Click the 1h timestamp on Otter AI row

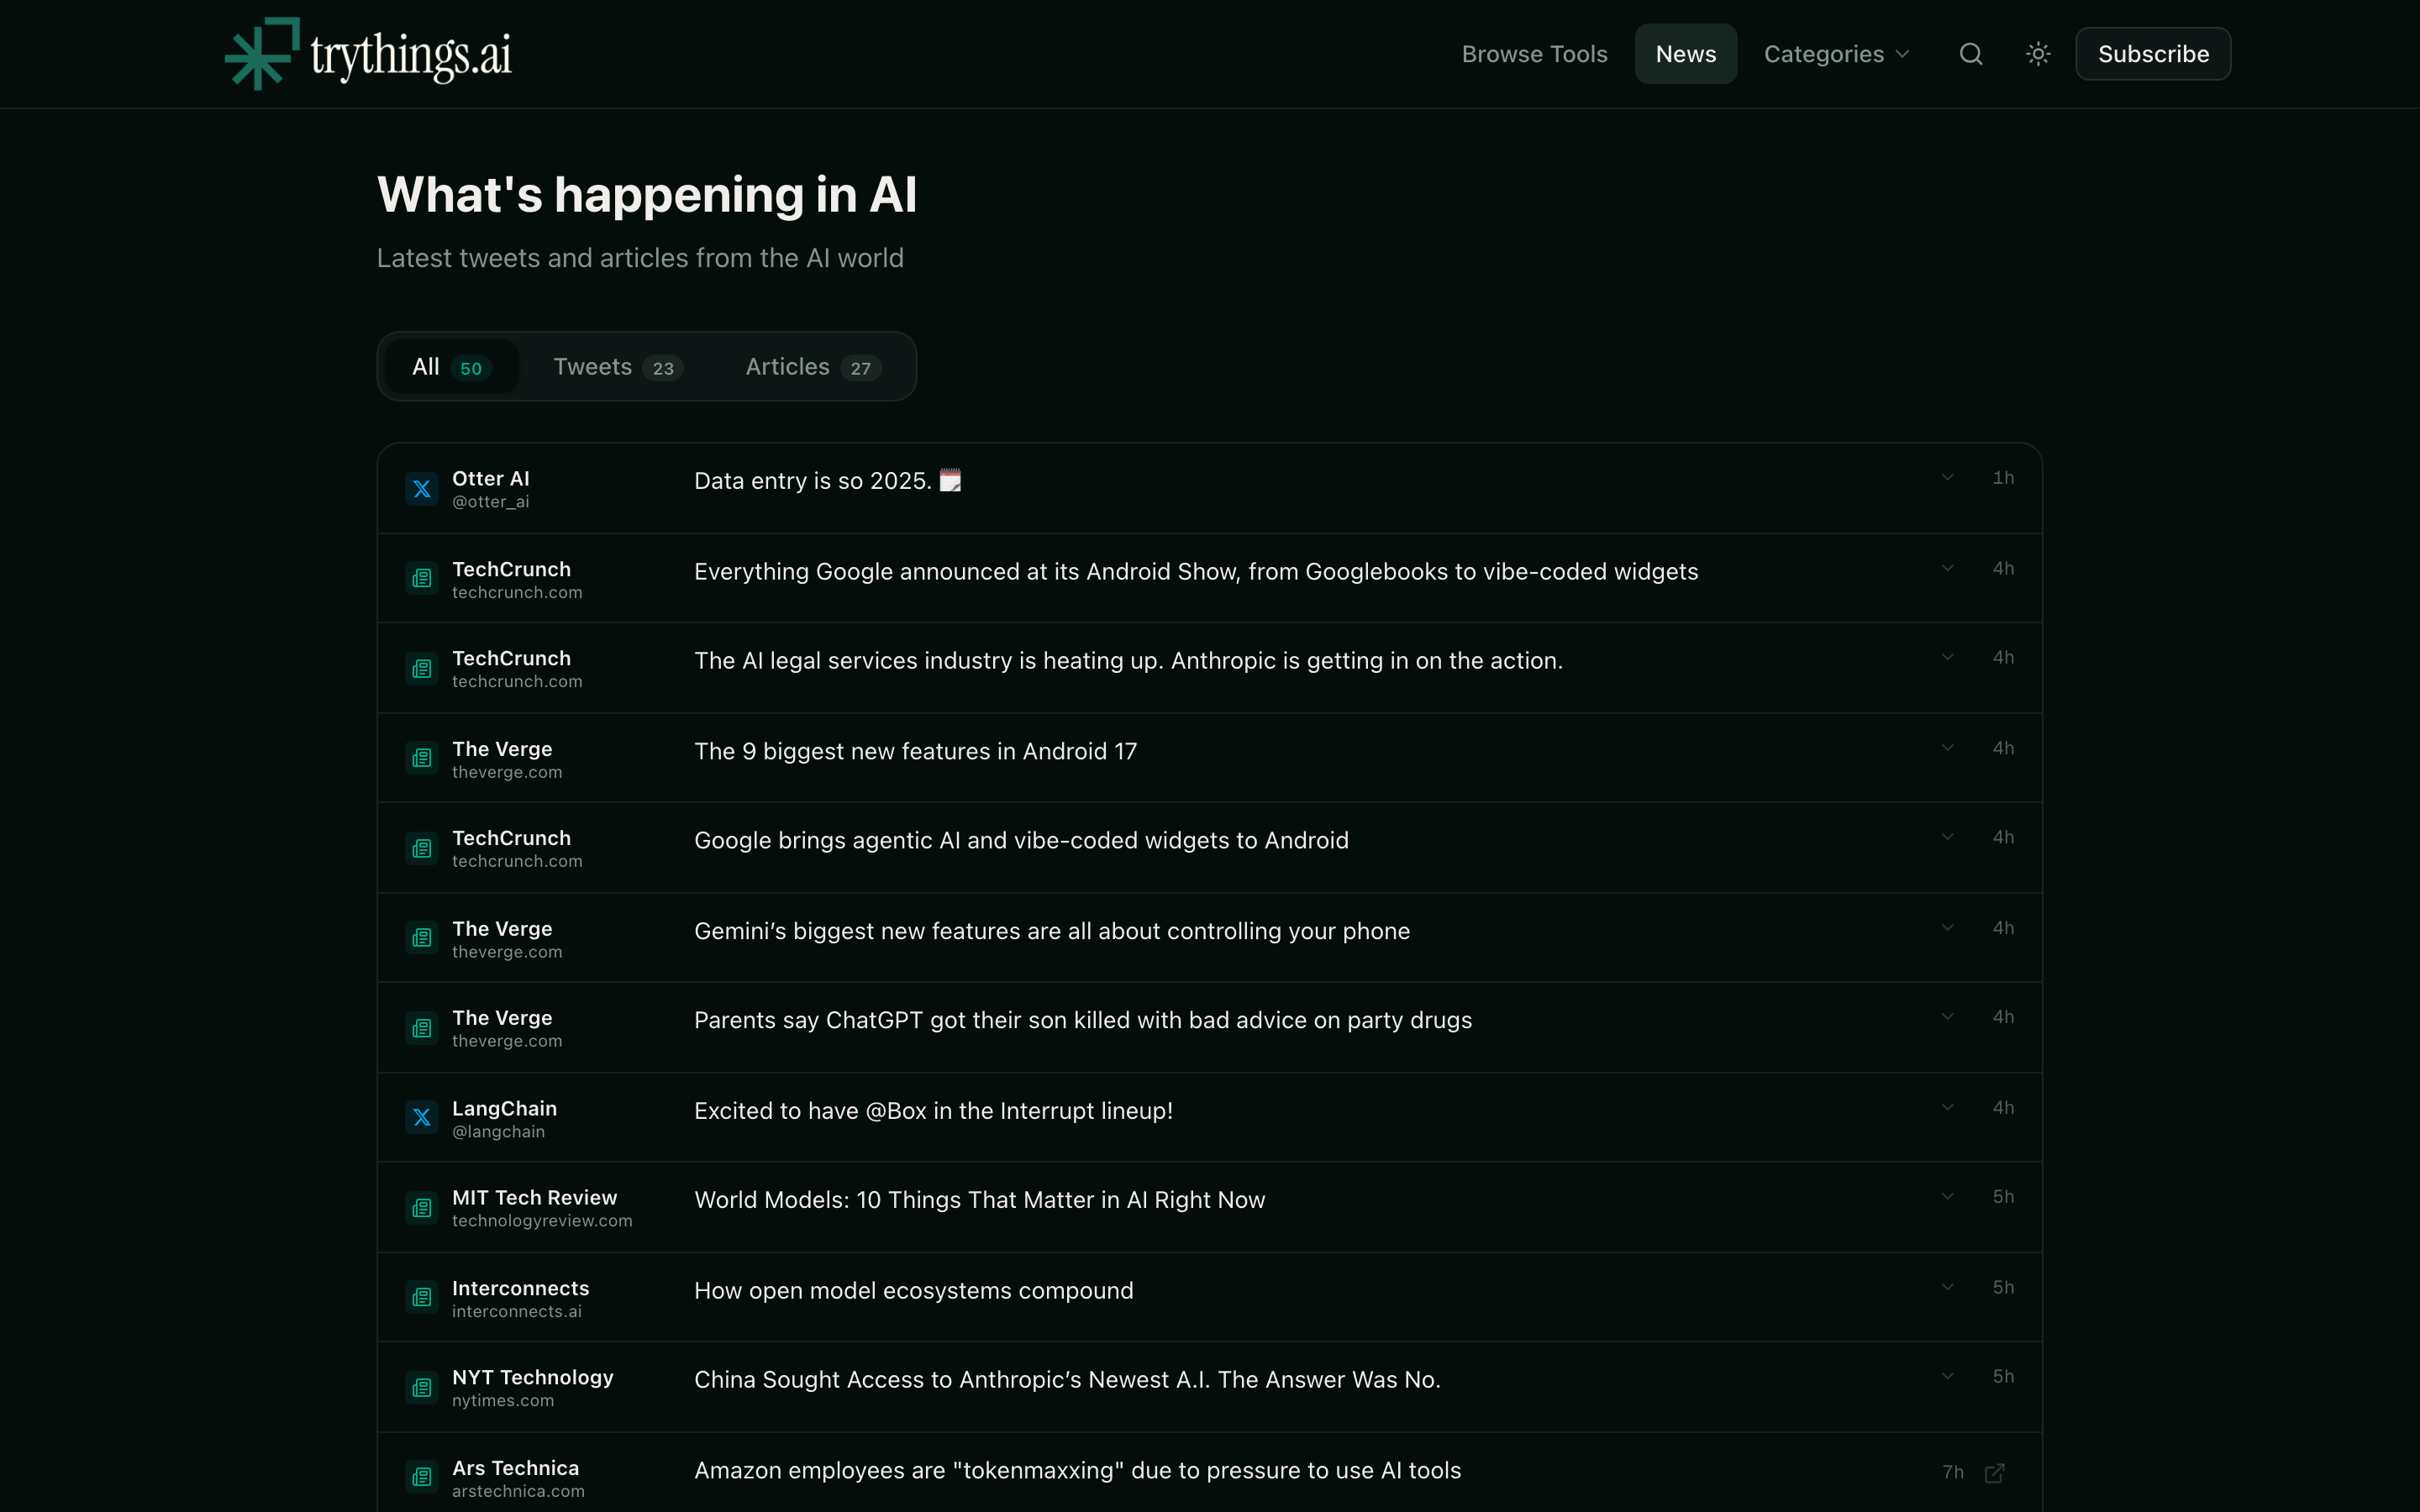pyautogui.click(x=2002, y=478)
